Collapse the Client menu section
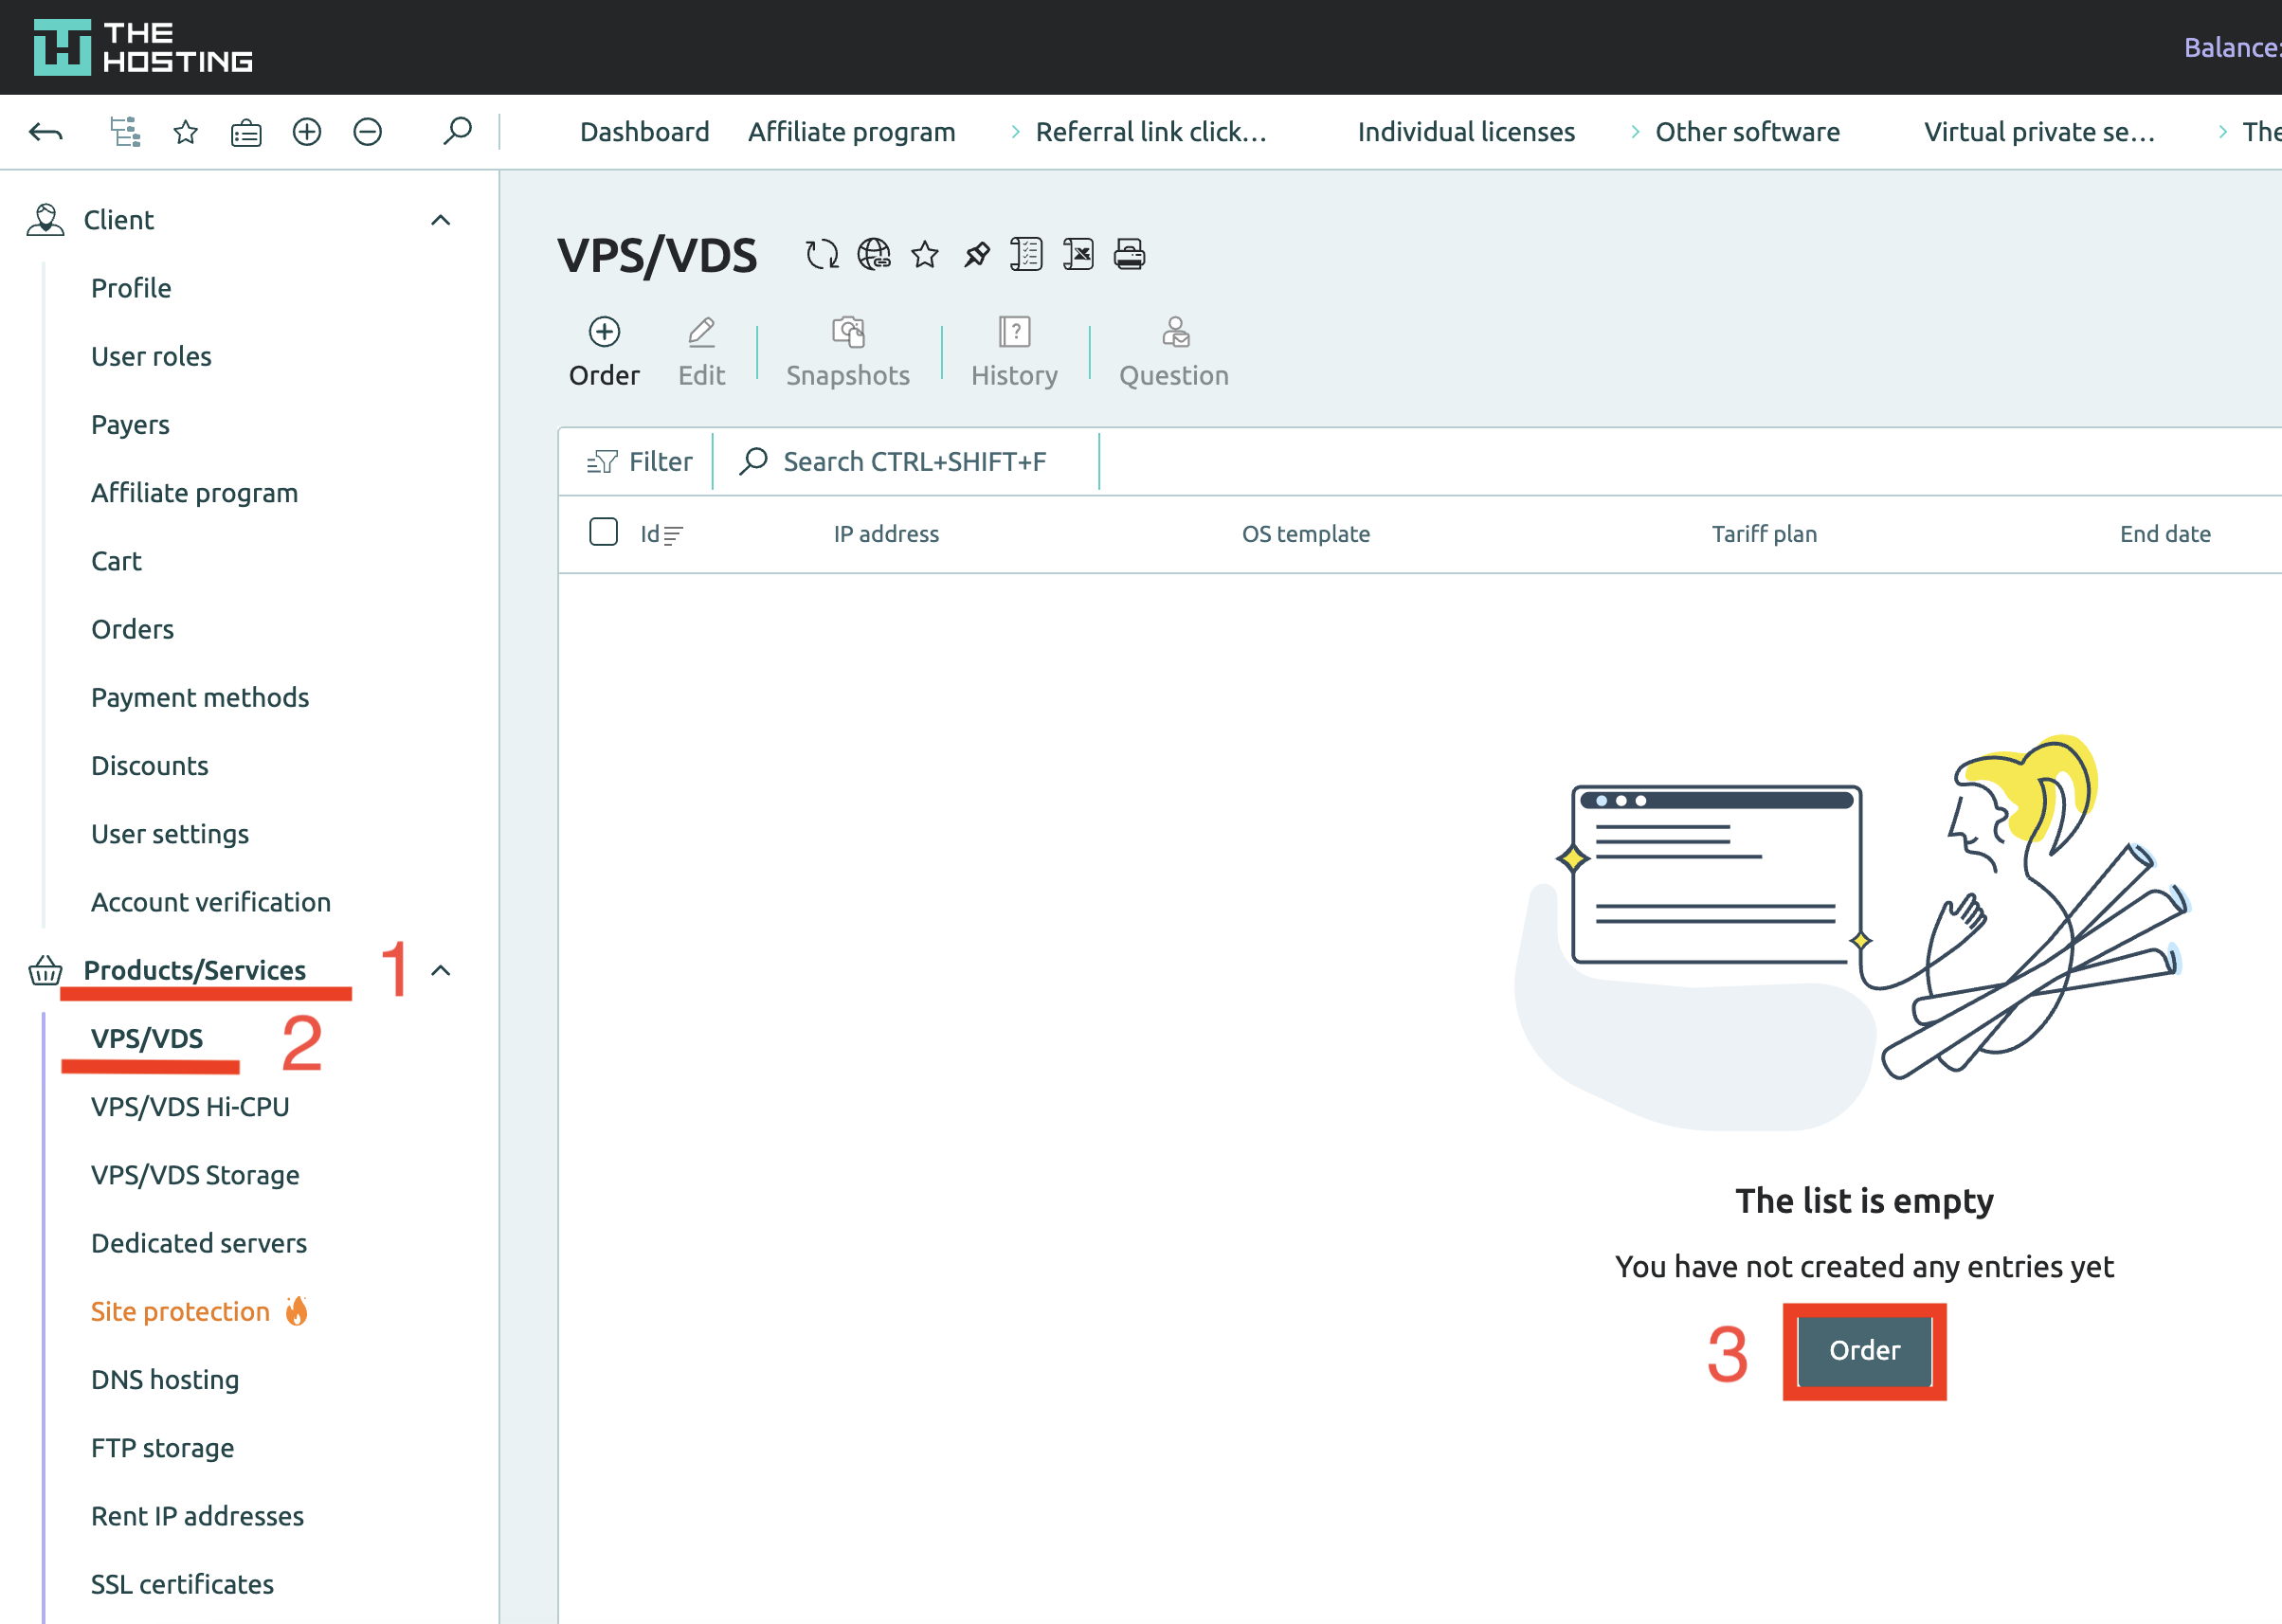The width and height of the screenshot is (2282, 1624). point(440,220)
